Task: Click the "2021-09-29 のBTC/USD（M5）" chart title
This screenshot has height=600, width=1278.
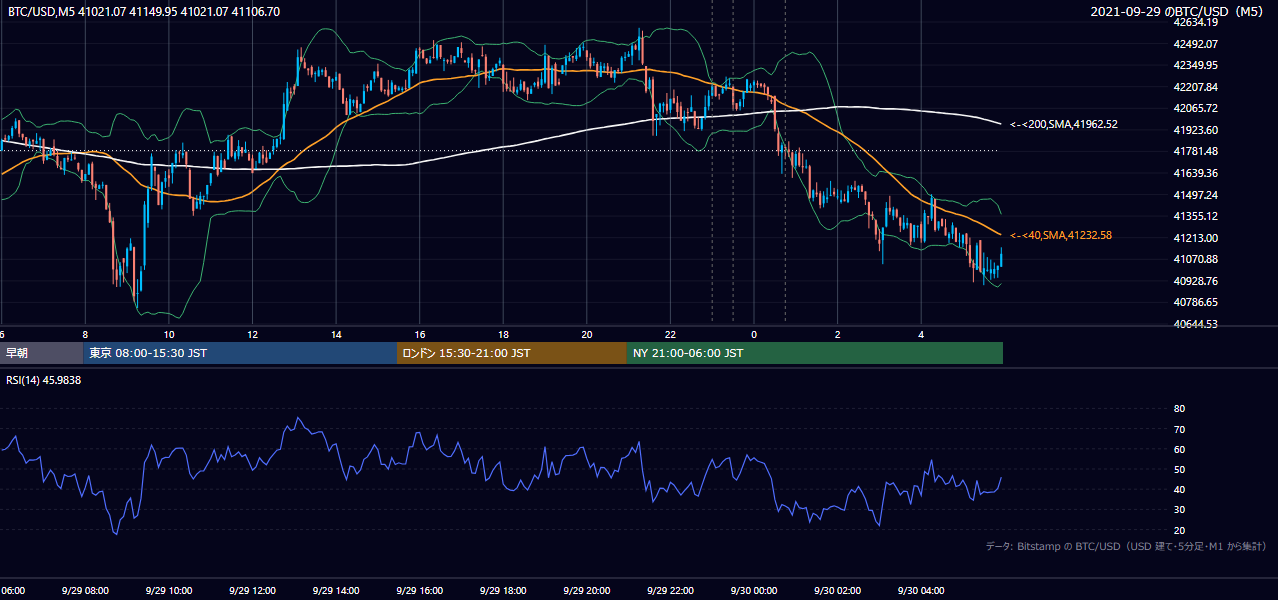Action: tap(1179, 12)
